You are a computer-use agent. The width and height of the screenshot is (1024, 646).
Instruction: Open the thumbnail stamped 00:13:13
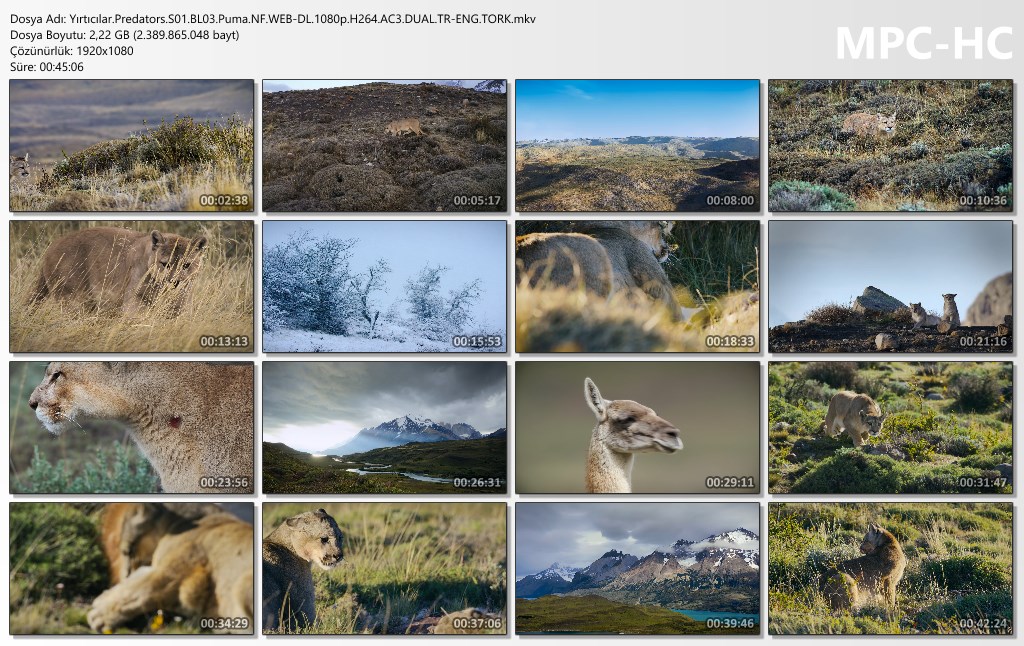pyautogui.click(x=131, y=286)
